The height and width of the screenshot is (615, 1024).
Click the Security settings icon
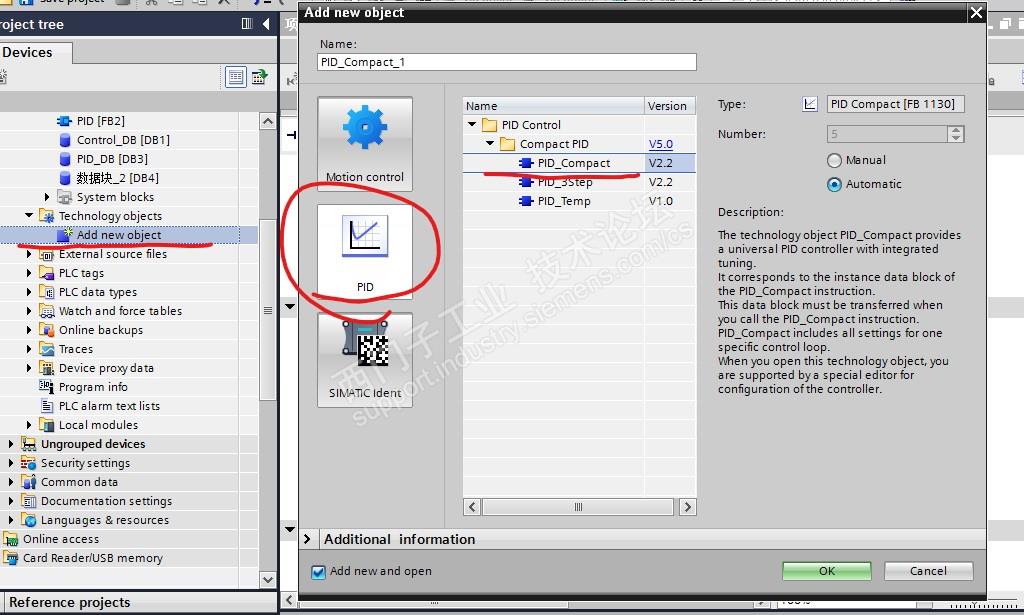click(28, 463)
